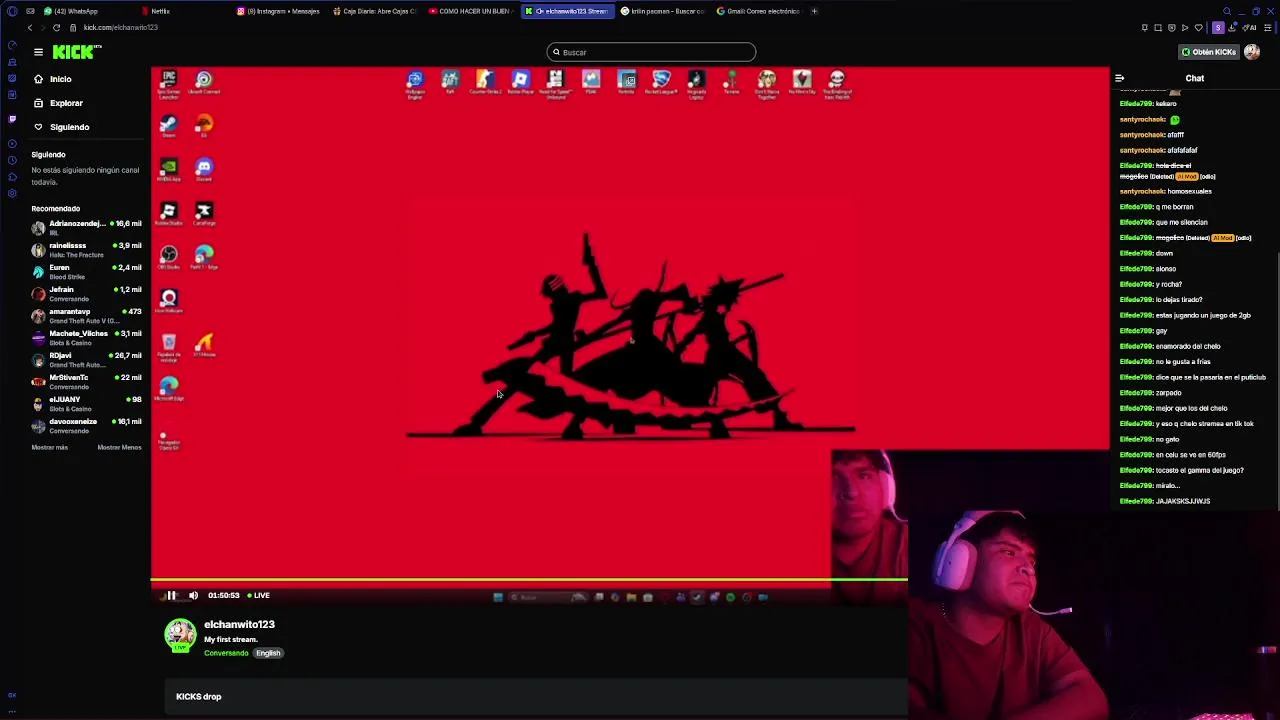The width and height of the screenshot is (1280, 720).
Task: Switch to Instagram Mensajes browser tab
Action: coord(280,11)
